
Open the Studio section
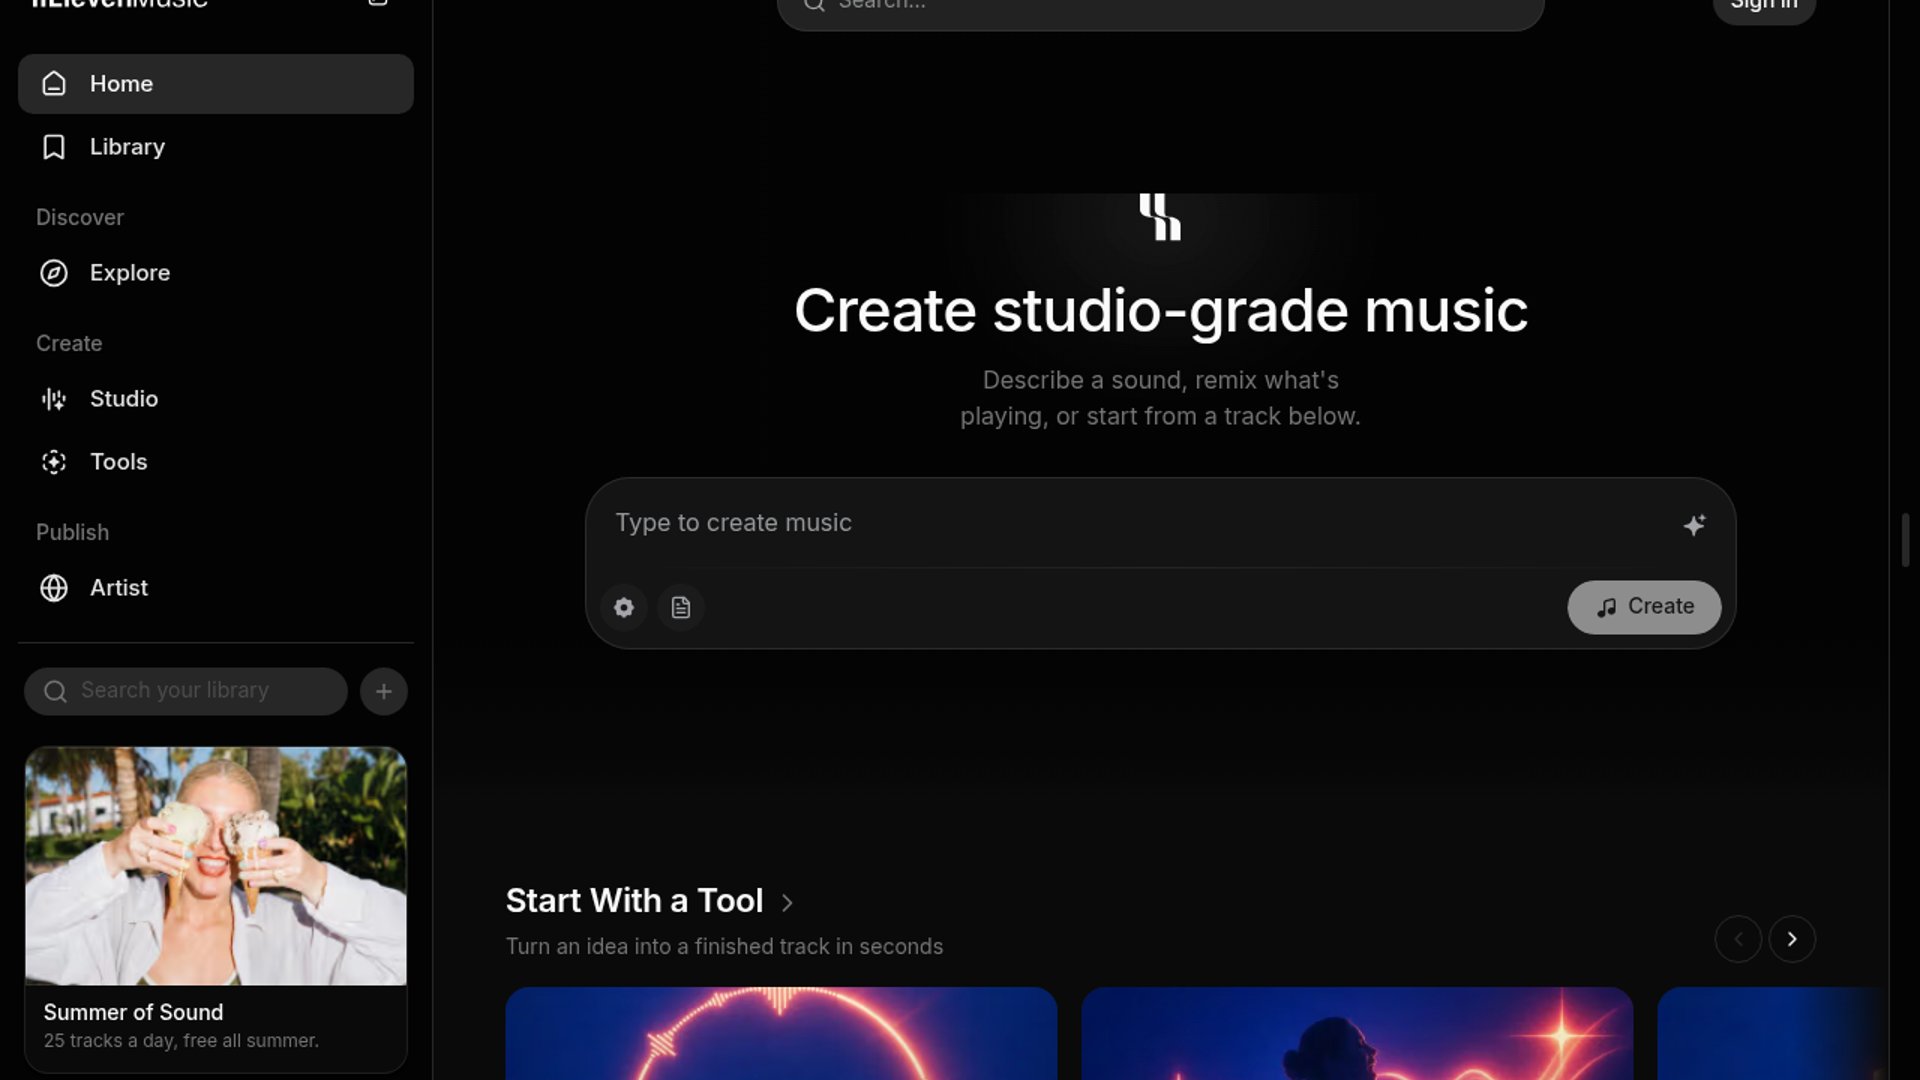[215, 399]
